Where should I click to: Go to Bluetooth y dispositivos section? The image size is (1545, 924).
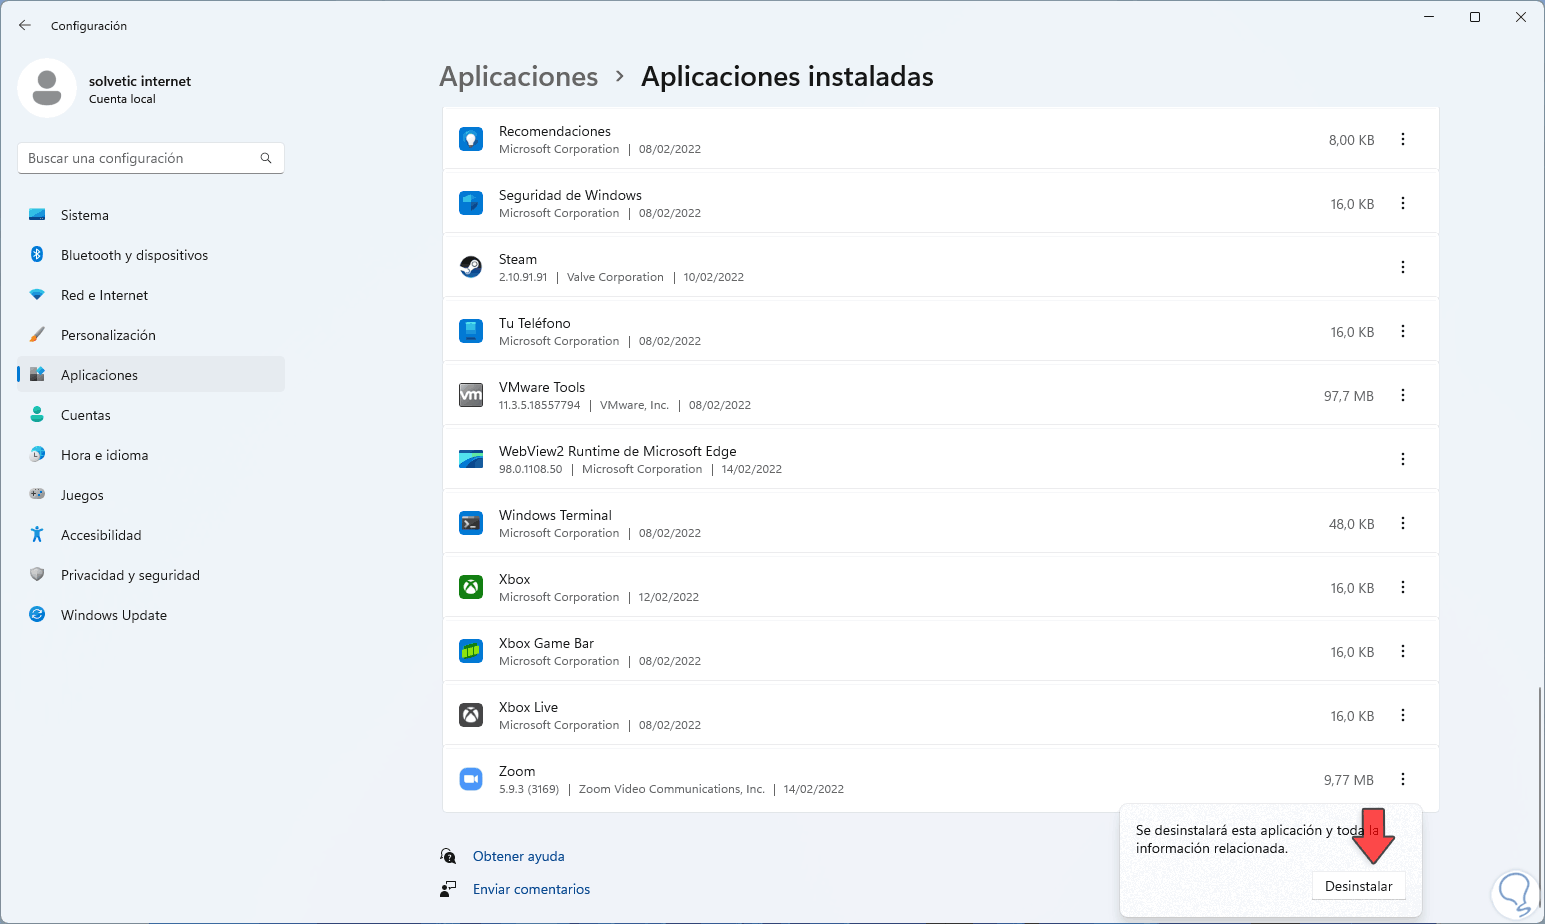click(x=134, y=255)
